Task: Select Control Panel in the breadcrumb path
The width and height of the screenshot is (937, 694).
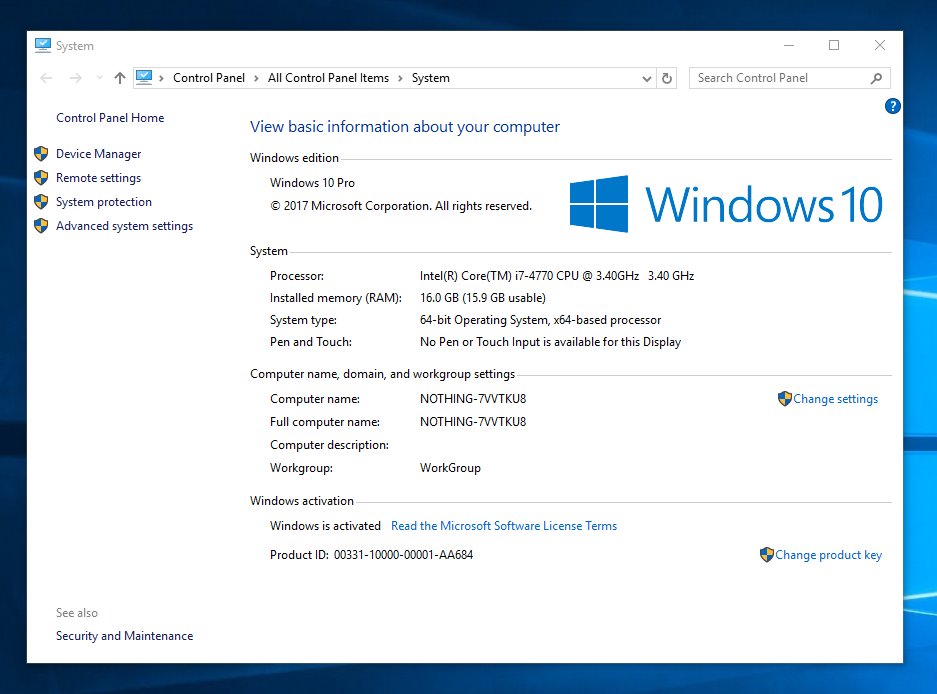Action: 208,78
